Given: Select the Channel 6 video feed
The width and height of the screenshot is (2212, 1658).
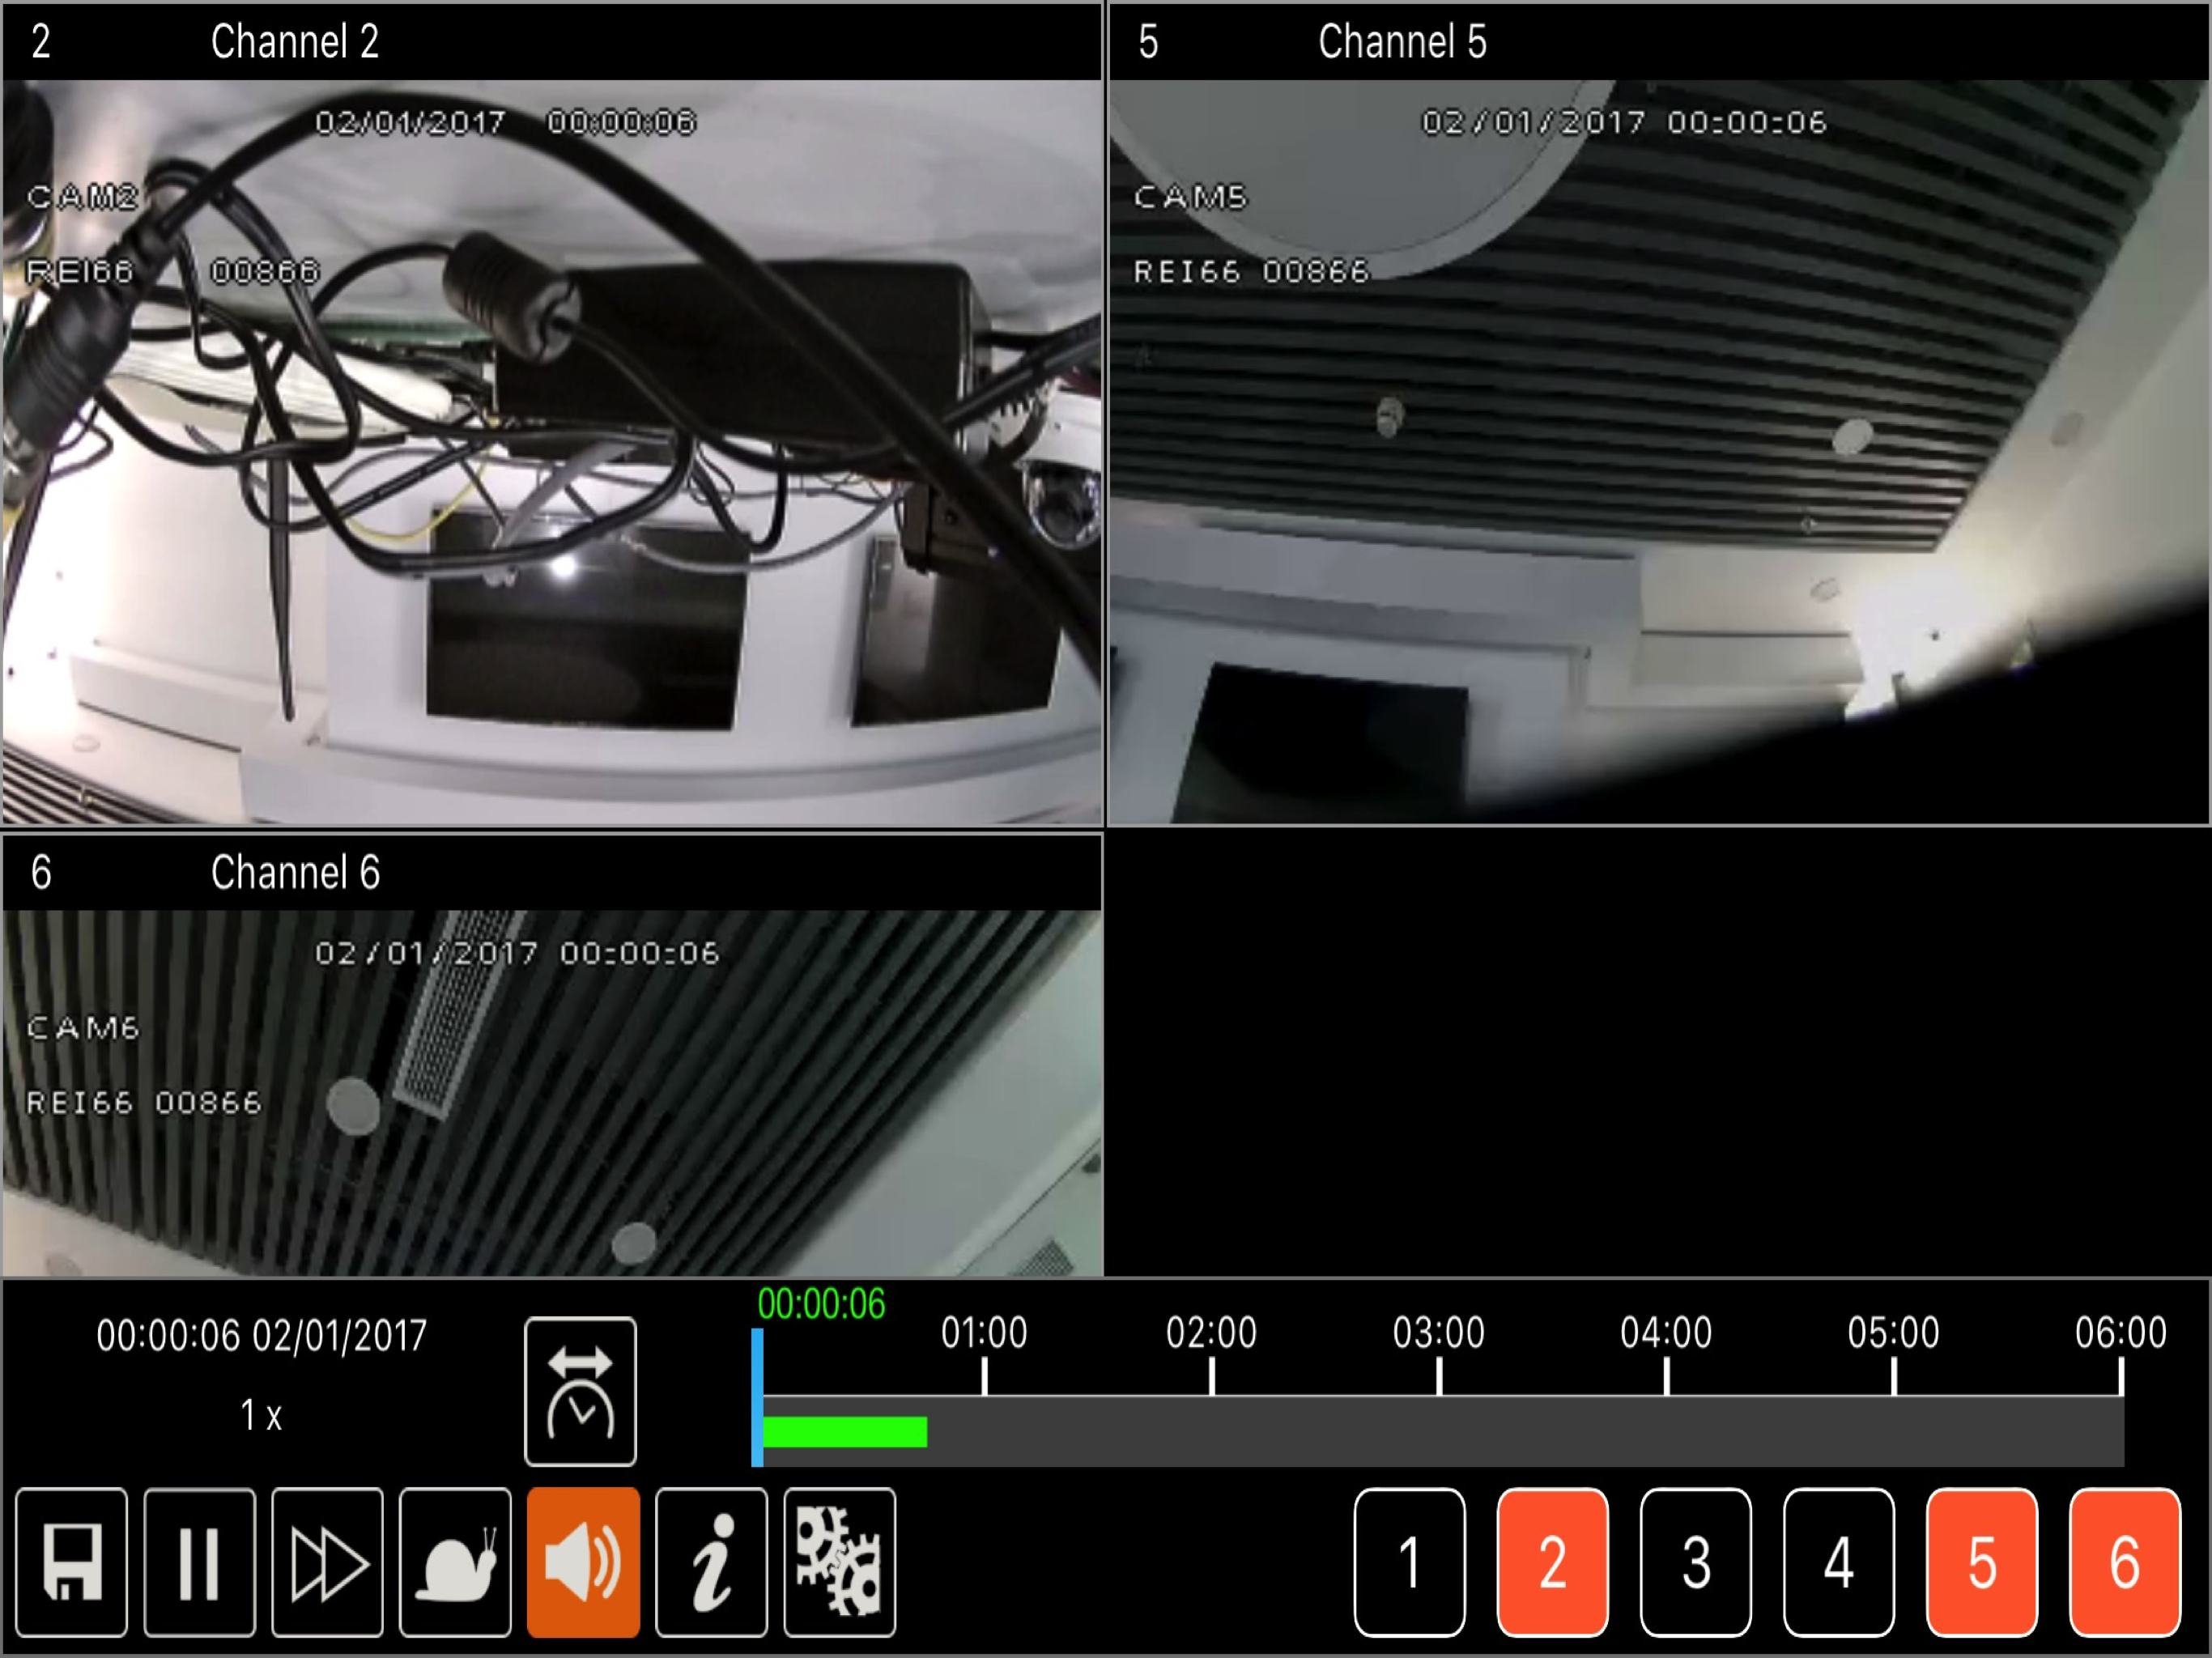Looking at the screenshot, I should [x=552, y=1092].
